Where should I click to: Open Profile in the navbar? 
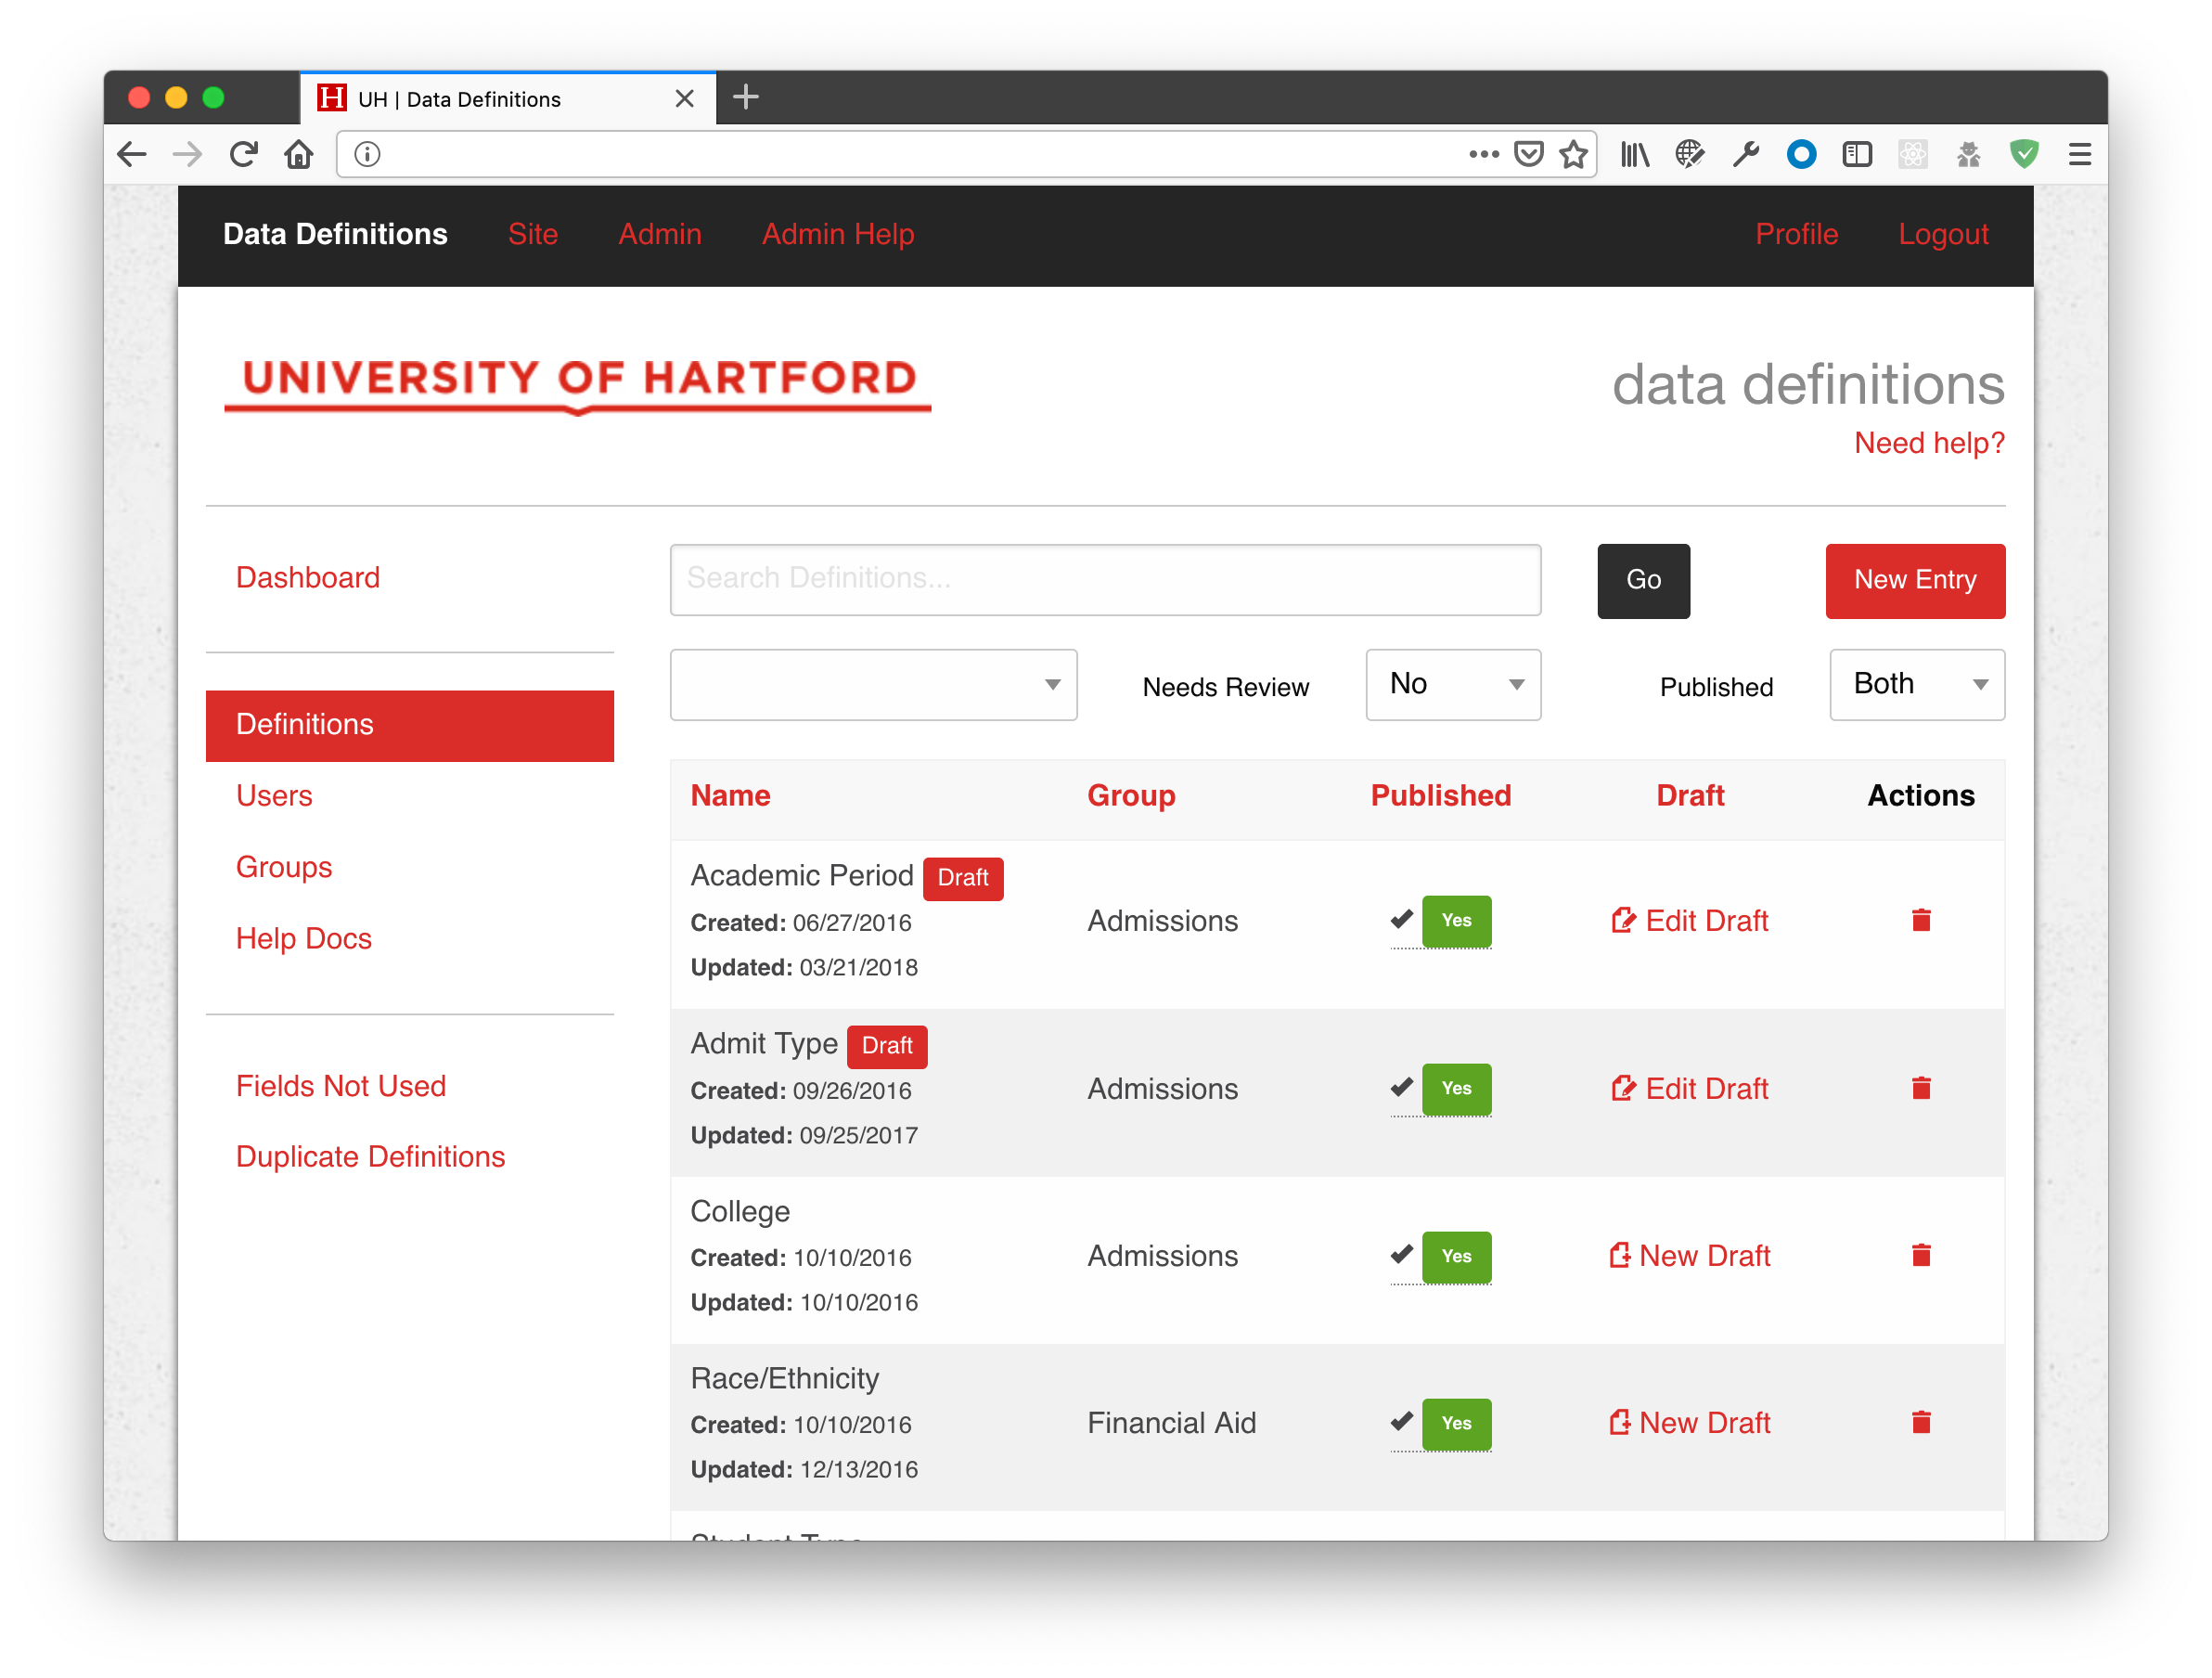1797,234
